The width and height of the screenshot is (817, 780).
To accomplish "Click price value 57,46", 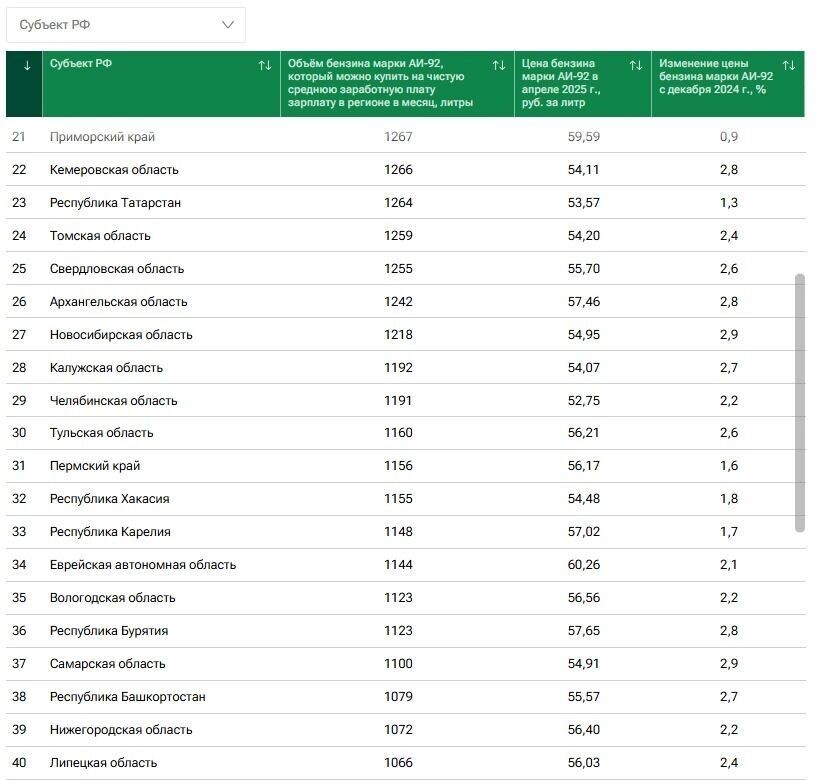I will pyautogui.click(x=584, y=301).
